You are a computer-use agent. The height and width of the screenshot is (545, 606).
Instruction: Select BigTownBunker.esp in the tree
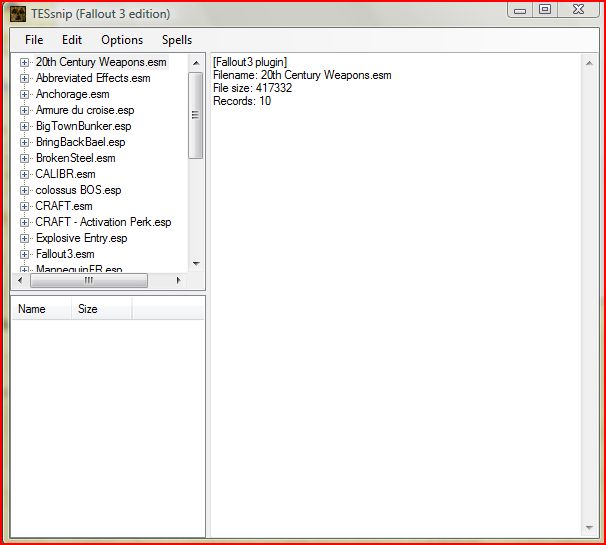coord(83,126)
